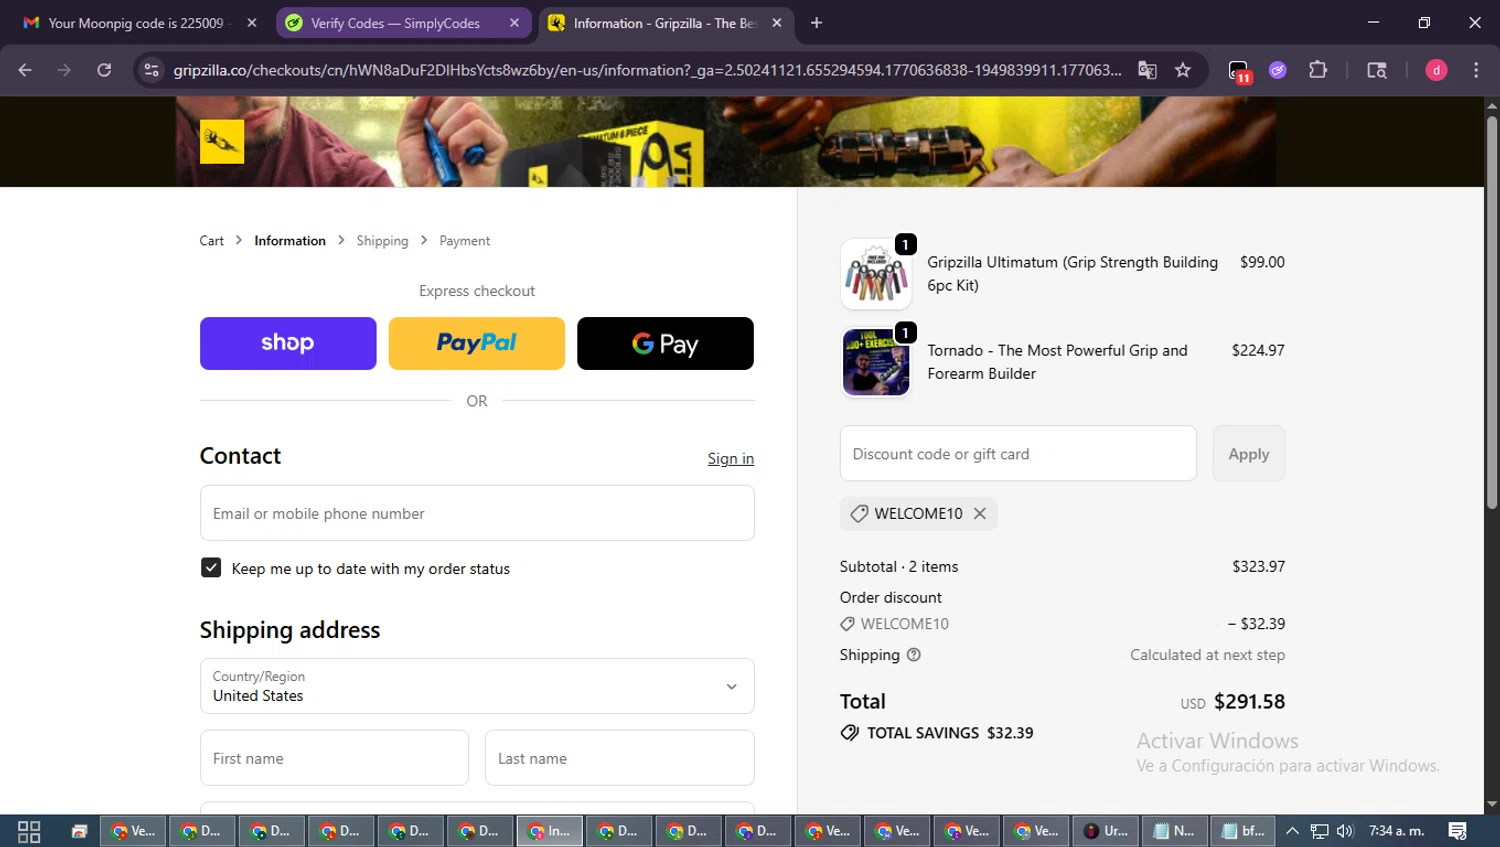Click Information in the checkout breadcrumb
The width and height of the screenshot is (1500, 847).
[290, 241]
